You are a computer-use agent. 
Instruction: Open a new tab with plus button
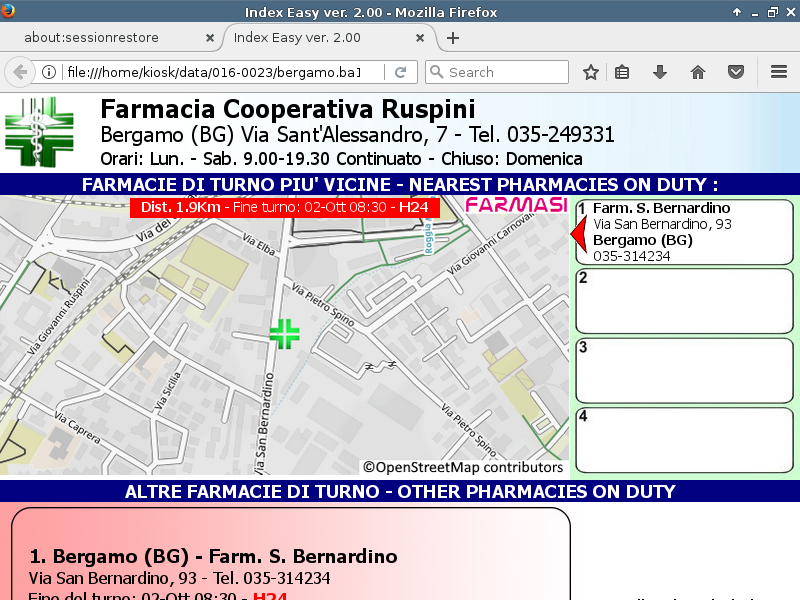tap(453, 38)
